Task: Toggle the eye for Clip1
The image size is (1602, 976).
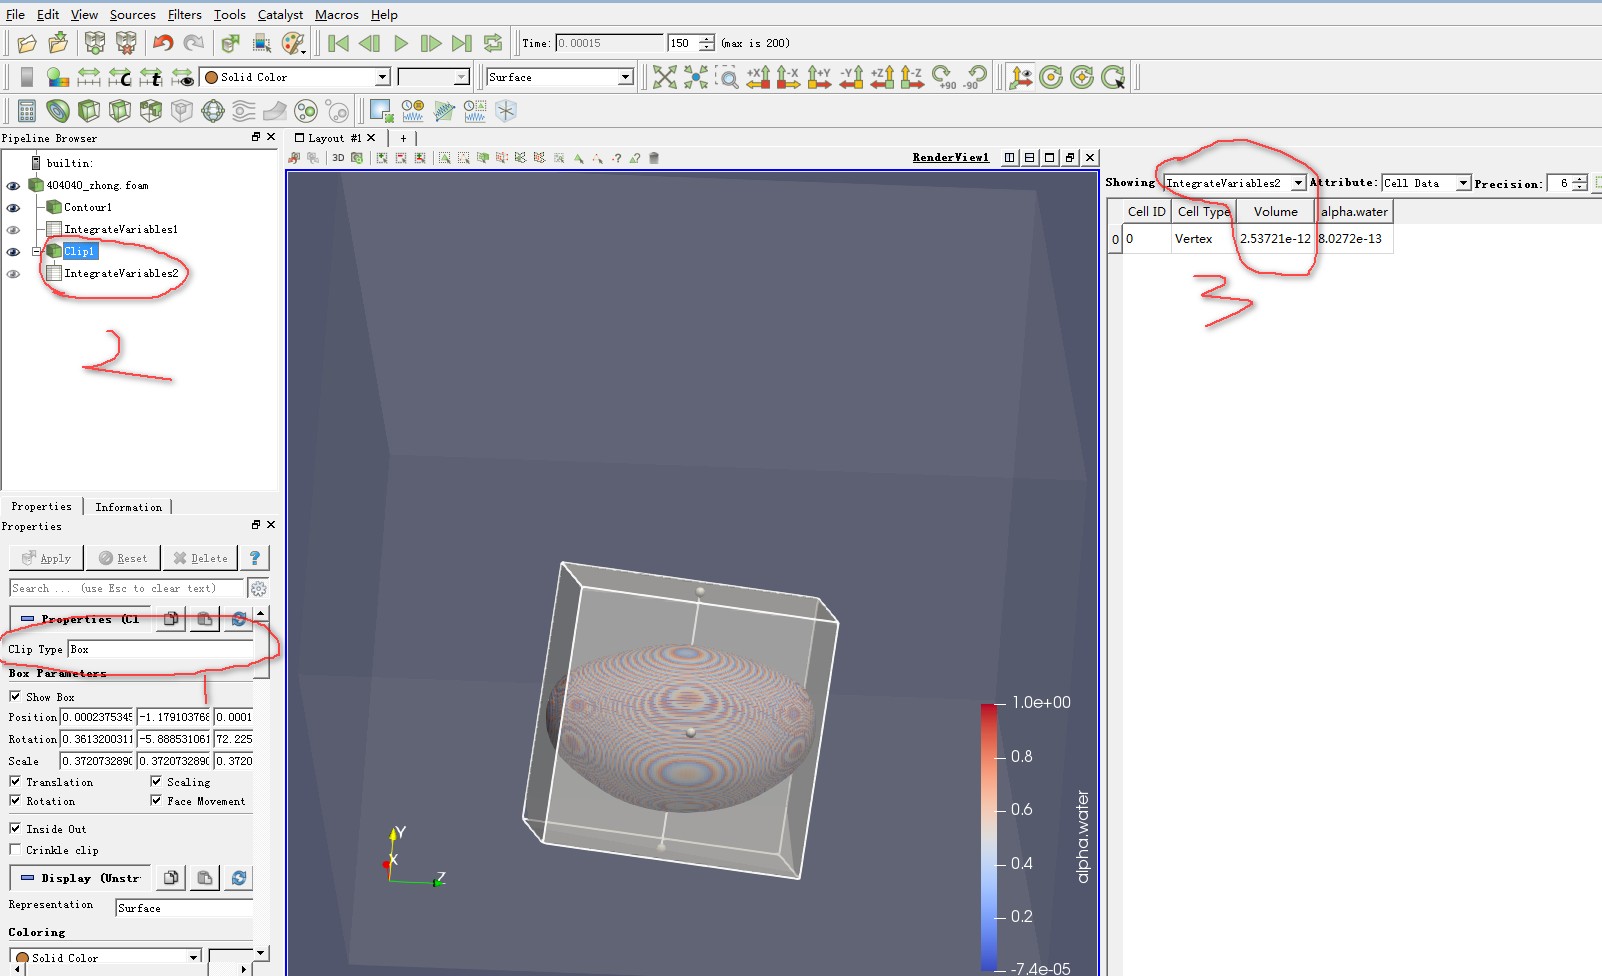Action: [x=13, y=252]
